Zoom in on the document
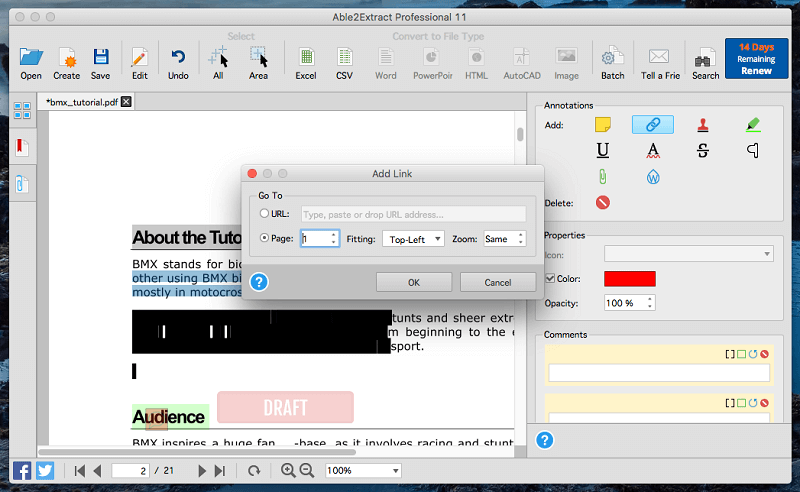Screen dimensions: 800x492 pos(288,470)
